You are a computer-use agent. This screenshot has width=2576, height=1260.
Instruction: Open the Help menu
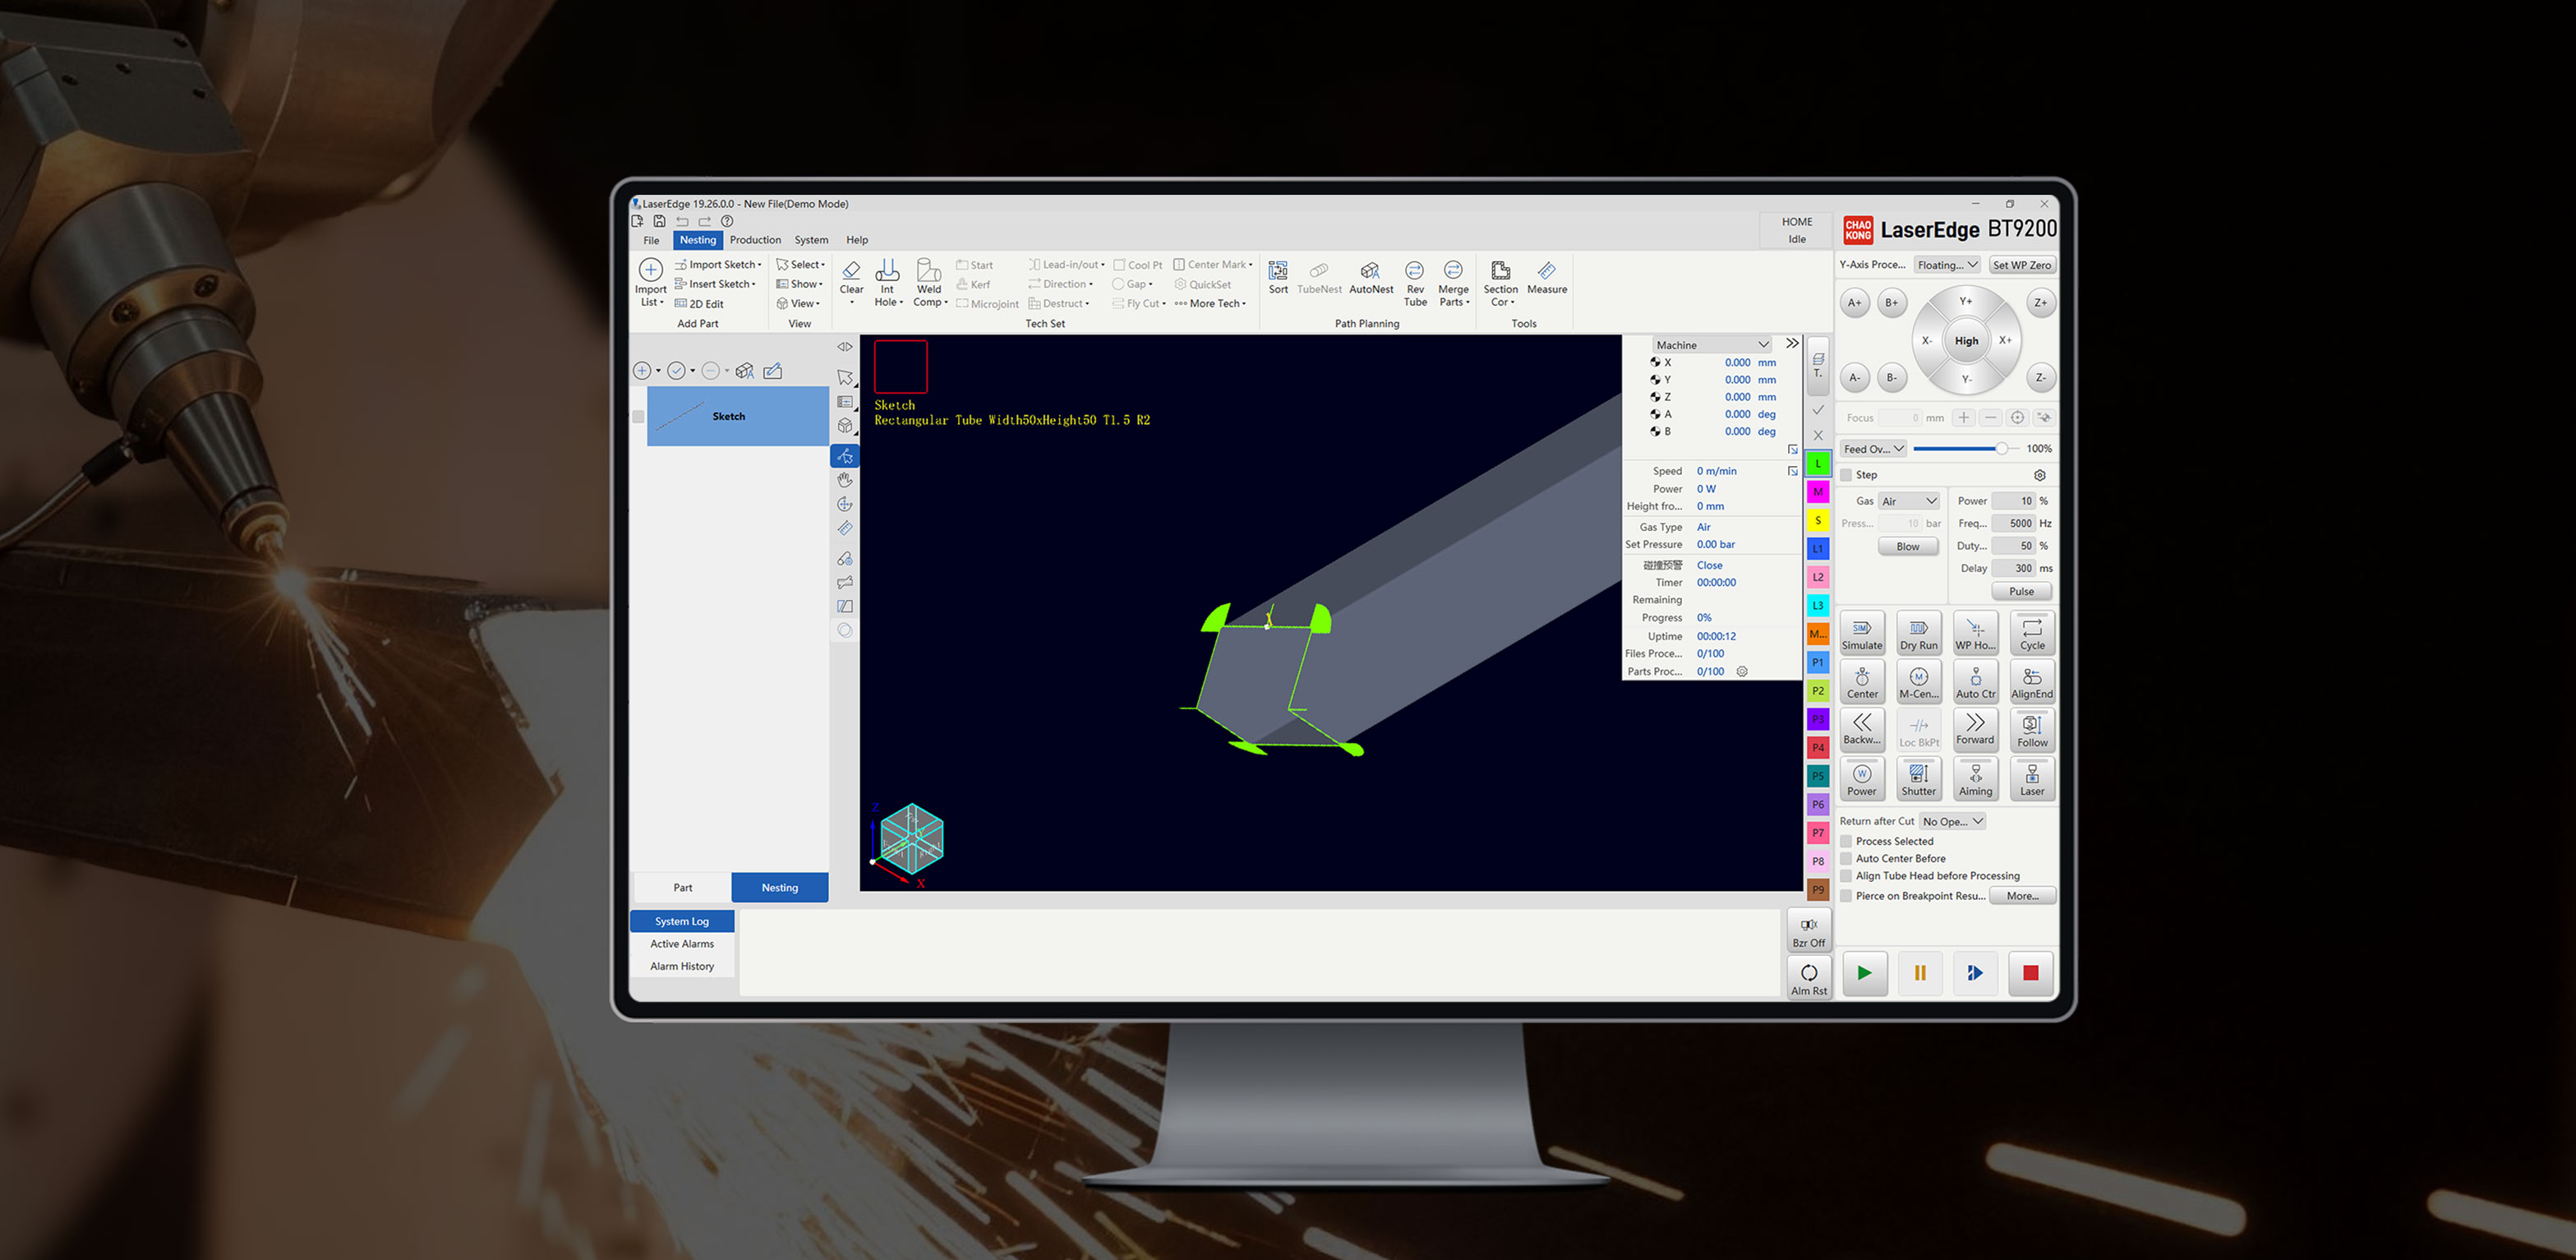pos(857,240)
